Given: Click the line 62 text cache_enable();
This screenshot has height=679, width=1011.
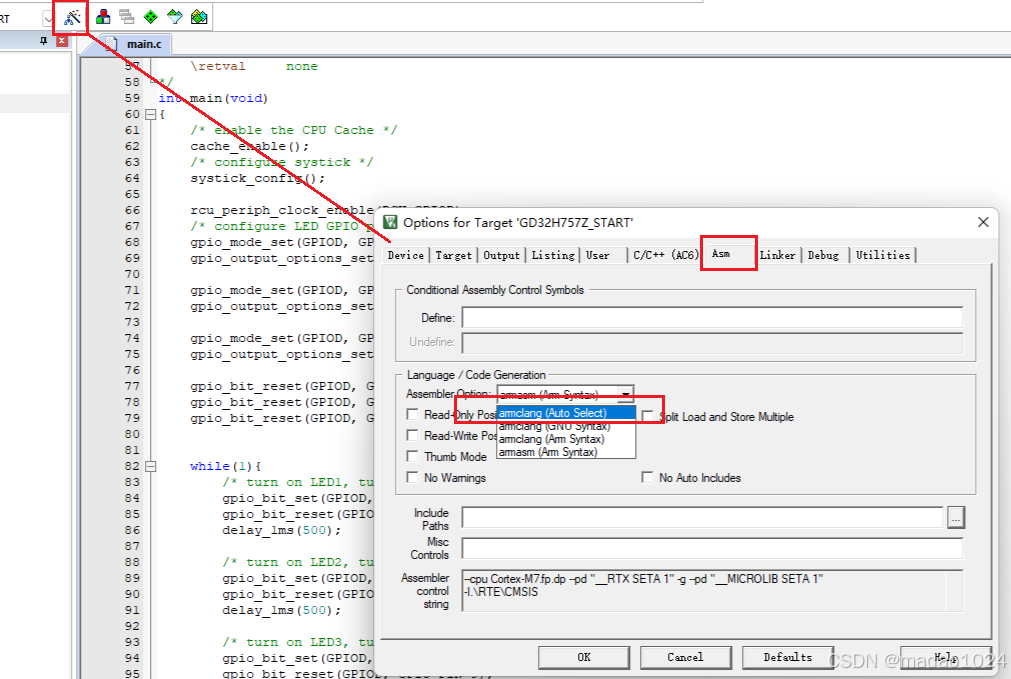Looking at the screenshot, I should [x=250, y=146].
